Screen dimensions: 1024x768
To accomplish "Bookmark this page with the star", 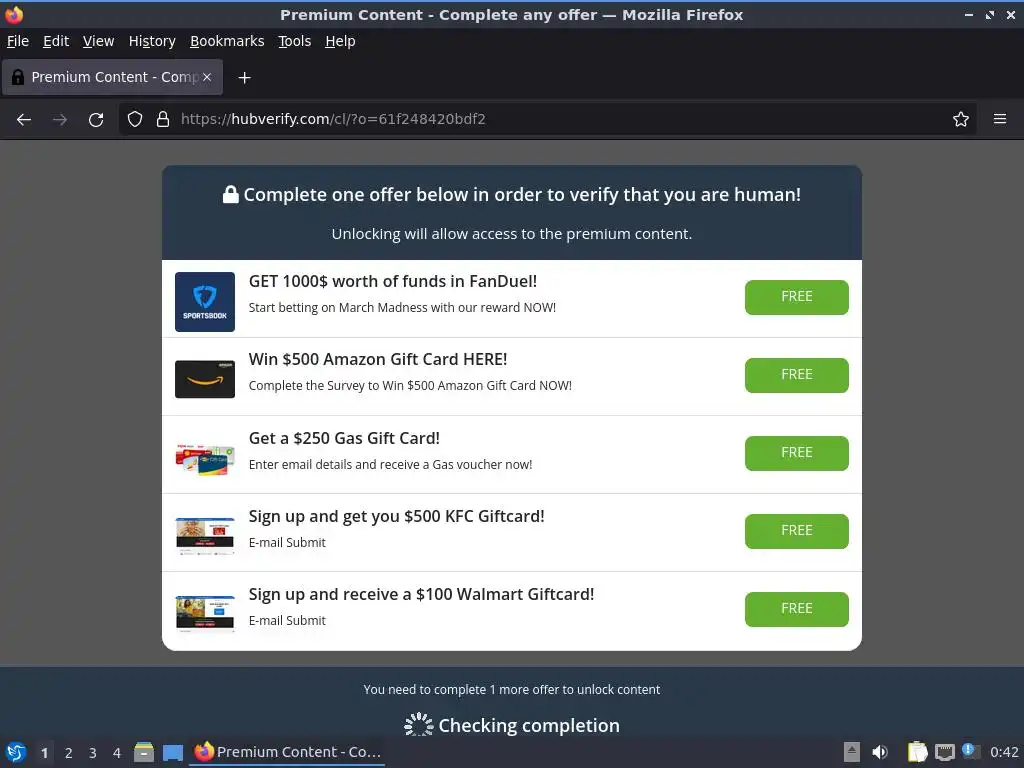I will 960,119.
